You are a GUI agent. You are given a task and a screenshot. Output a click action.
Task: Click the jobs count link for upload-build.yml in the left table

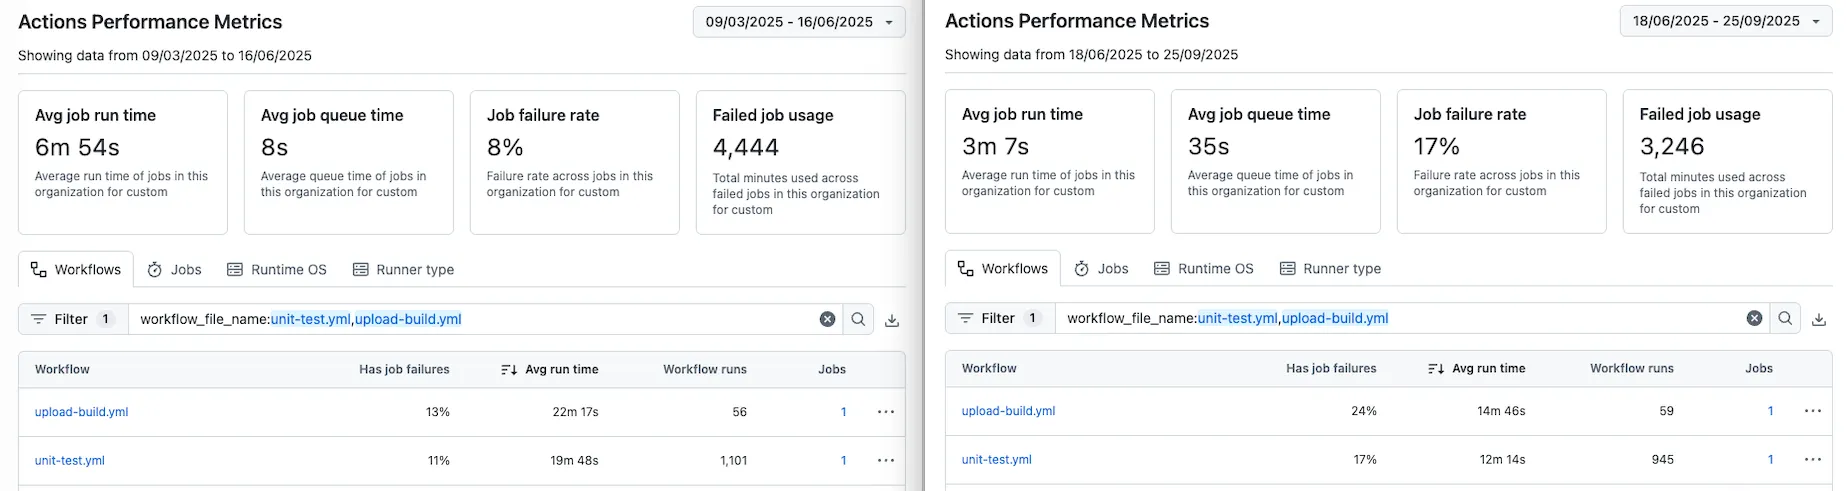tap(844, 412)
